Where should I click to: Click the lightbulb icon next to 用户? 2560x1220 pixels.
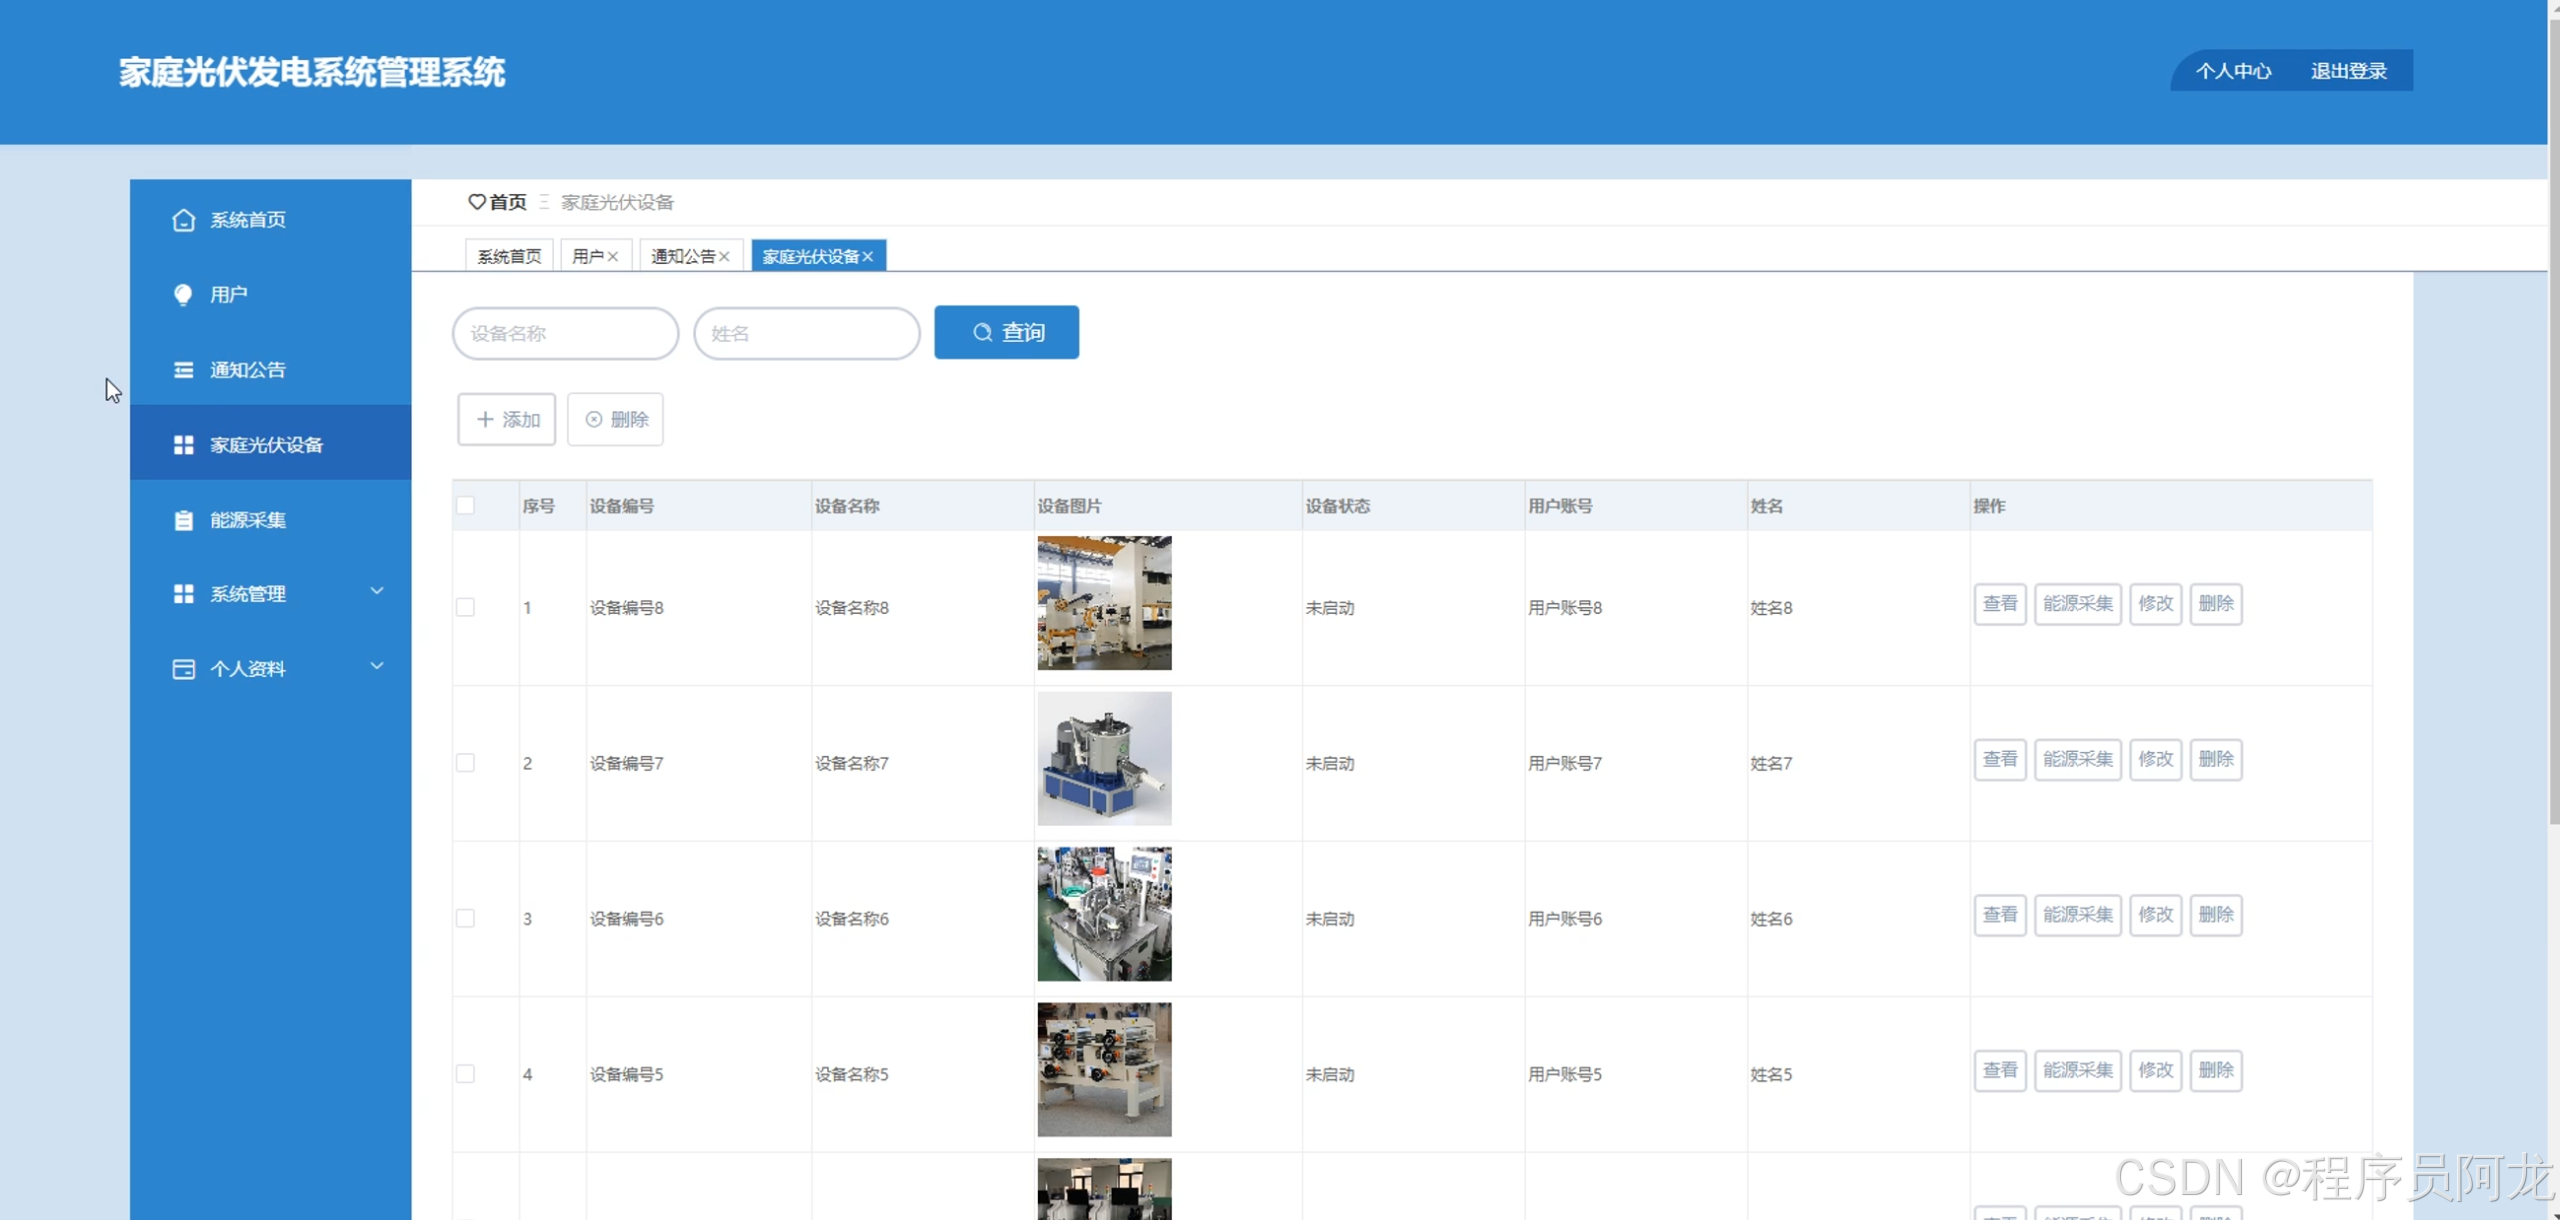183,295
